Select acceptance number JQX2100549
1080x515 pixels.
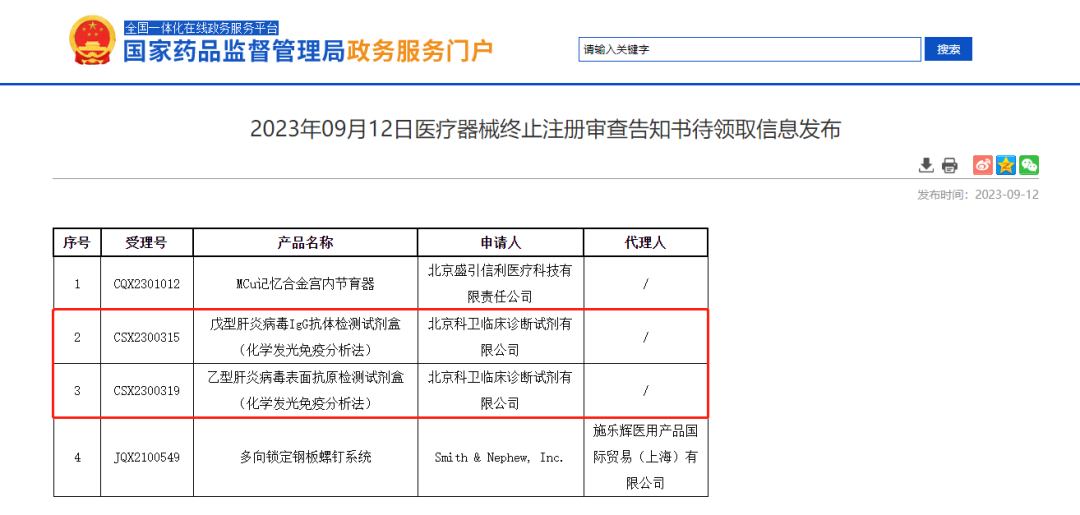147,457
